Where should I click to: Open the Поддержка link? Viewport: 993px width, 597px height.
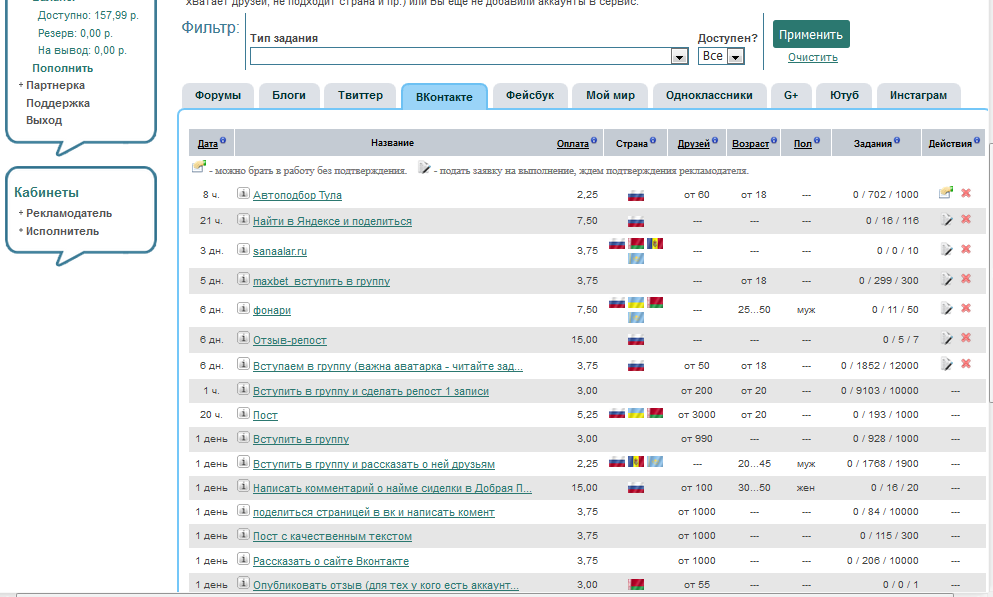pyautogui.click(x=58, y=103)
